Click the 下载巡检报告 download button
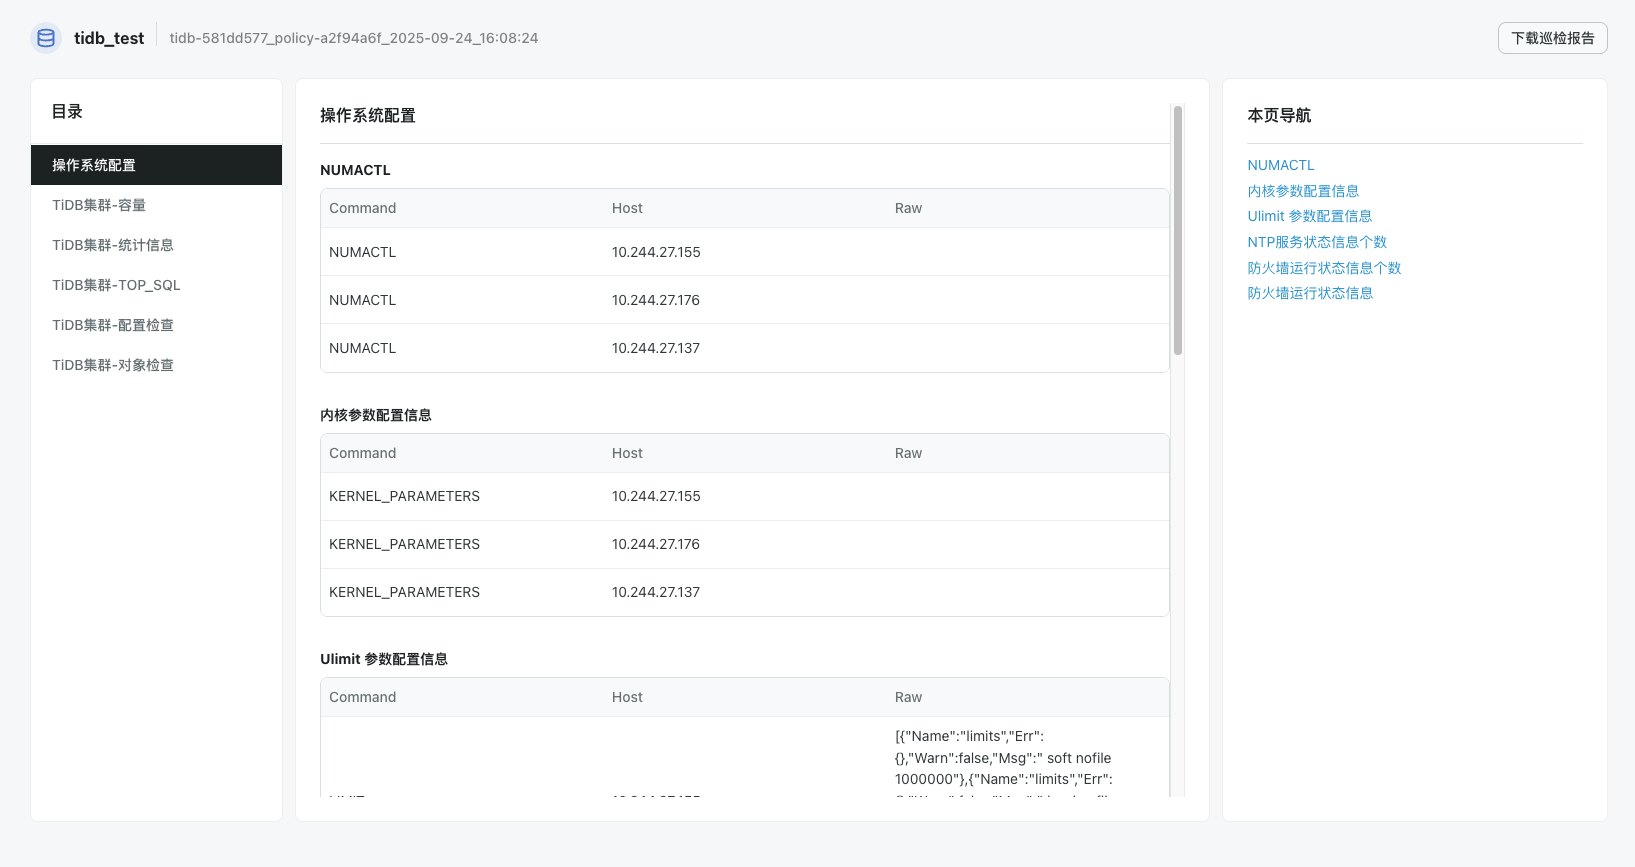The image size is (1635, 867). click(1552, 38)
